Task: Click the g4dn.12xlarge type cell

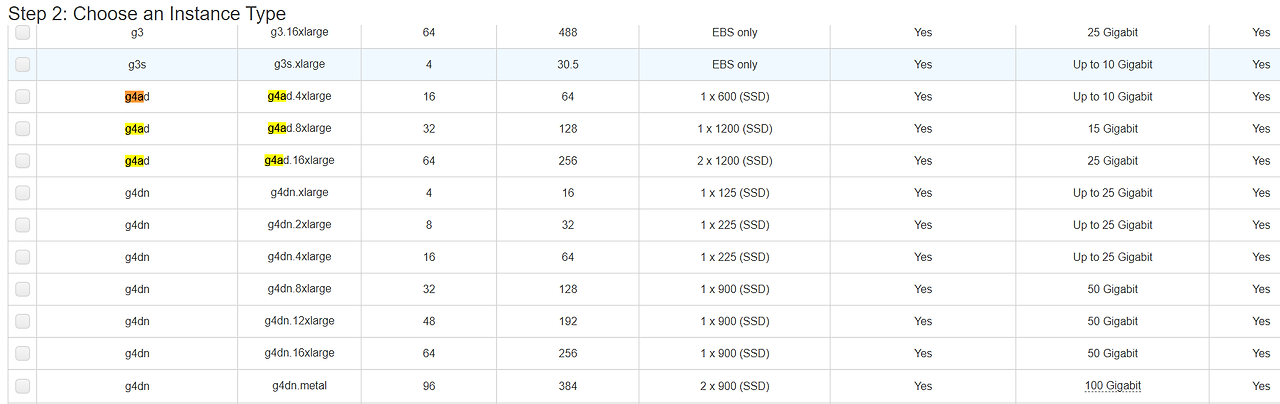Action: [299, 321]
